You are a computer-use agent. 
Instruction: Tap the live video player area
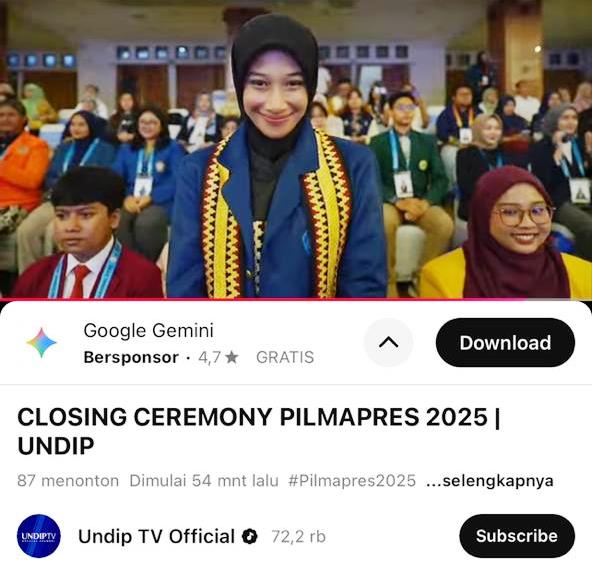296,149
